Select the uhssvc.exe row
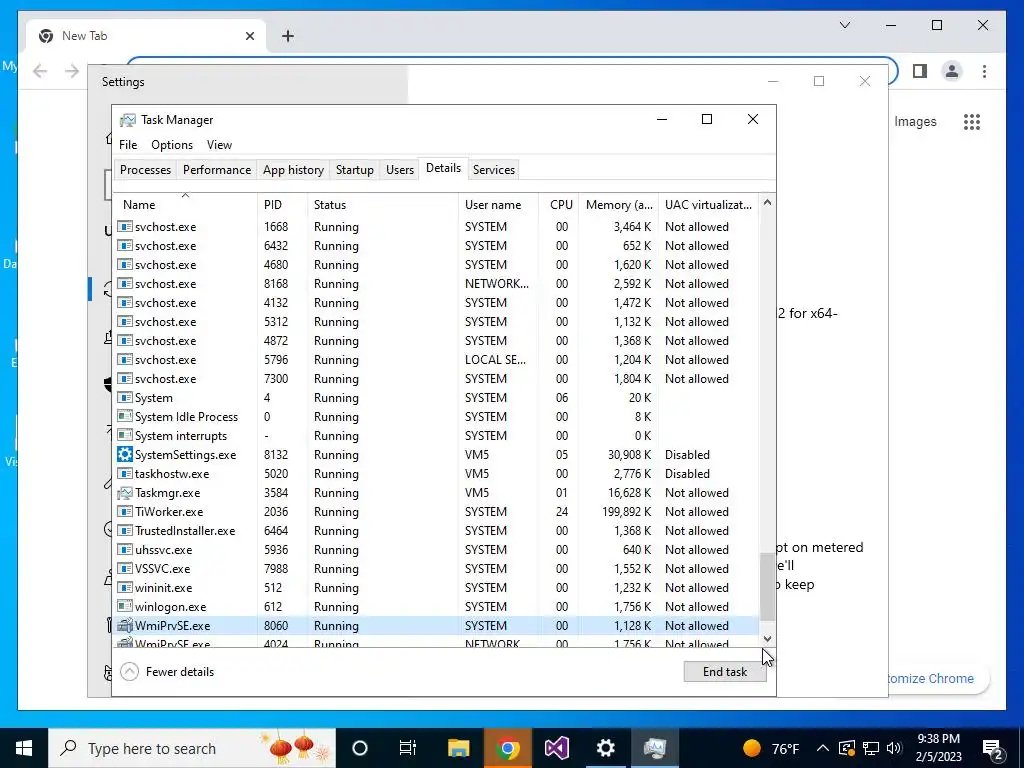This screenshot has width=1024, height=768. 436,550
